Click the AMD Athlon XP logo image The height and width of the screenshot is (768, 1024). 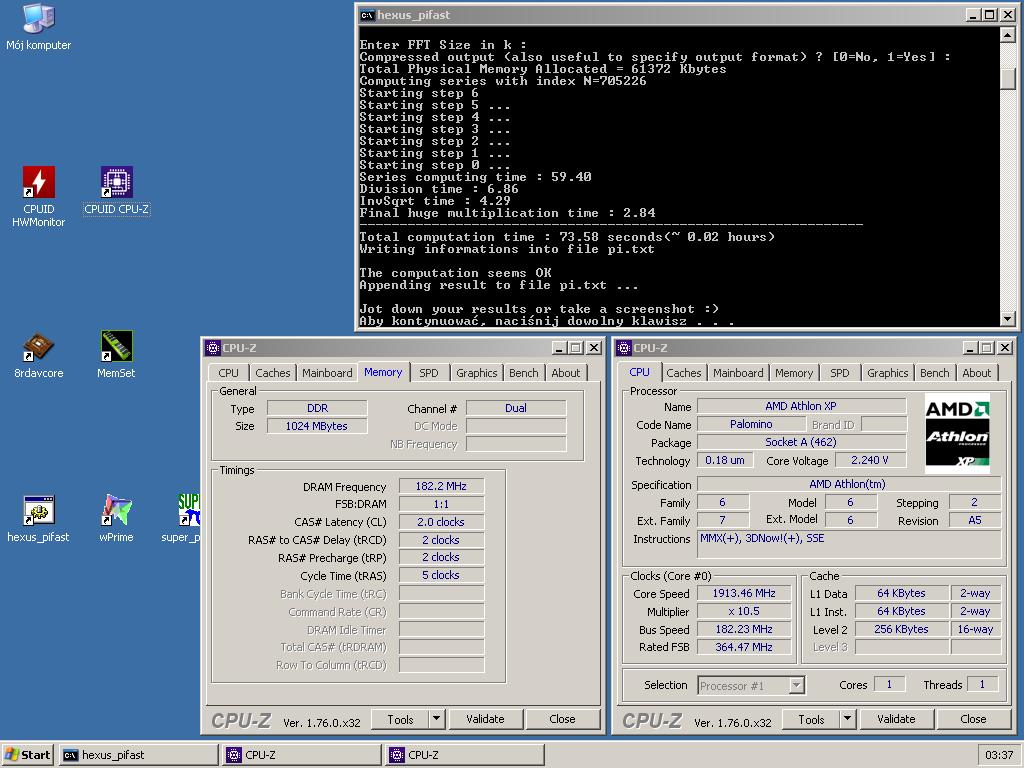point(957,433)
